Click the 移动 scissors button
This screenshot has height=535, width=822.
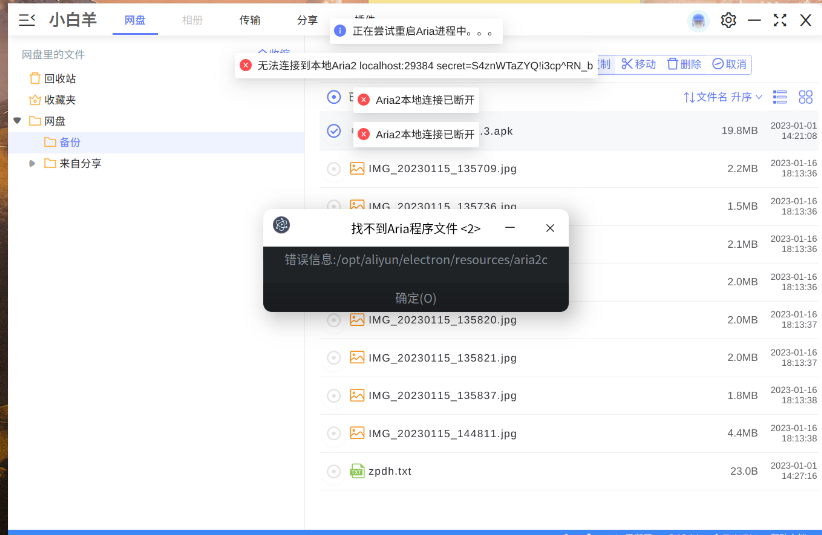639,64
